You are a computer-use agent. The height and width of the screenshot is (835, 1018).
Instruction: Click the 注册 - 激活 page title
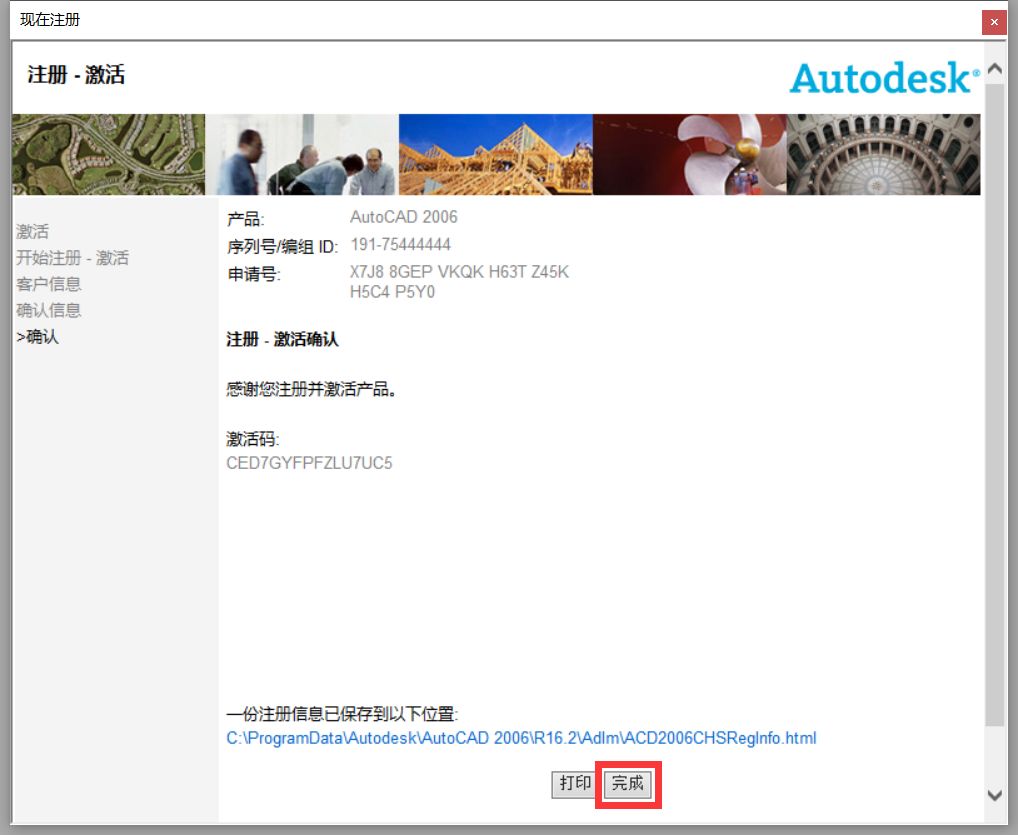click(x=76, y=75)
